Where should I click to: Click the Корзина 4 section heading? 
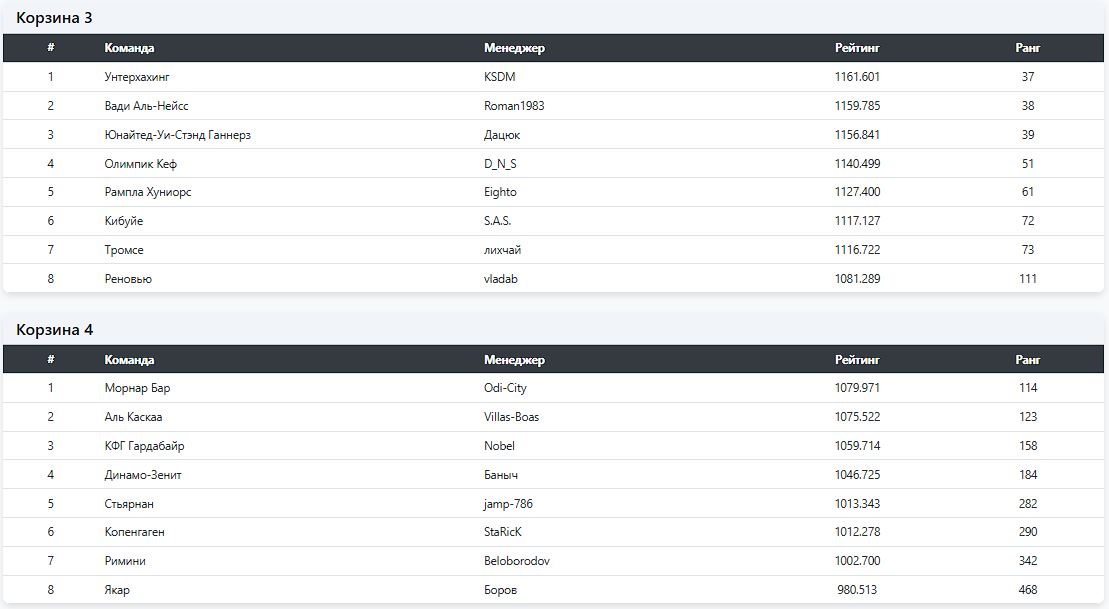click(55, 330)
